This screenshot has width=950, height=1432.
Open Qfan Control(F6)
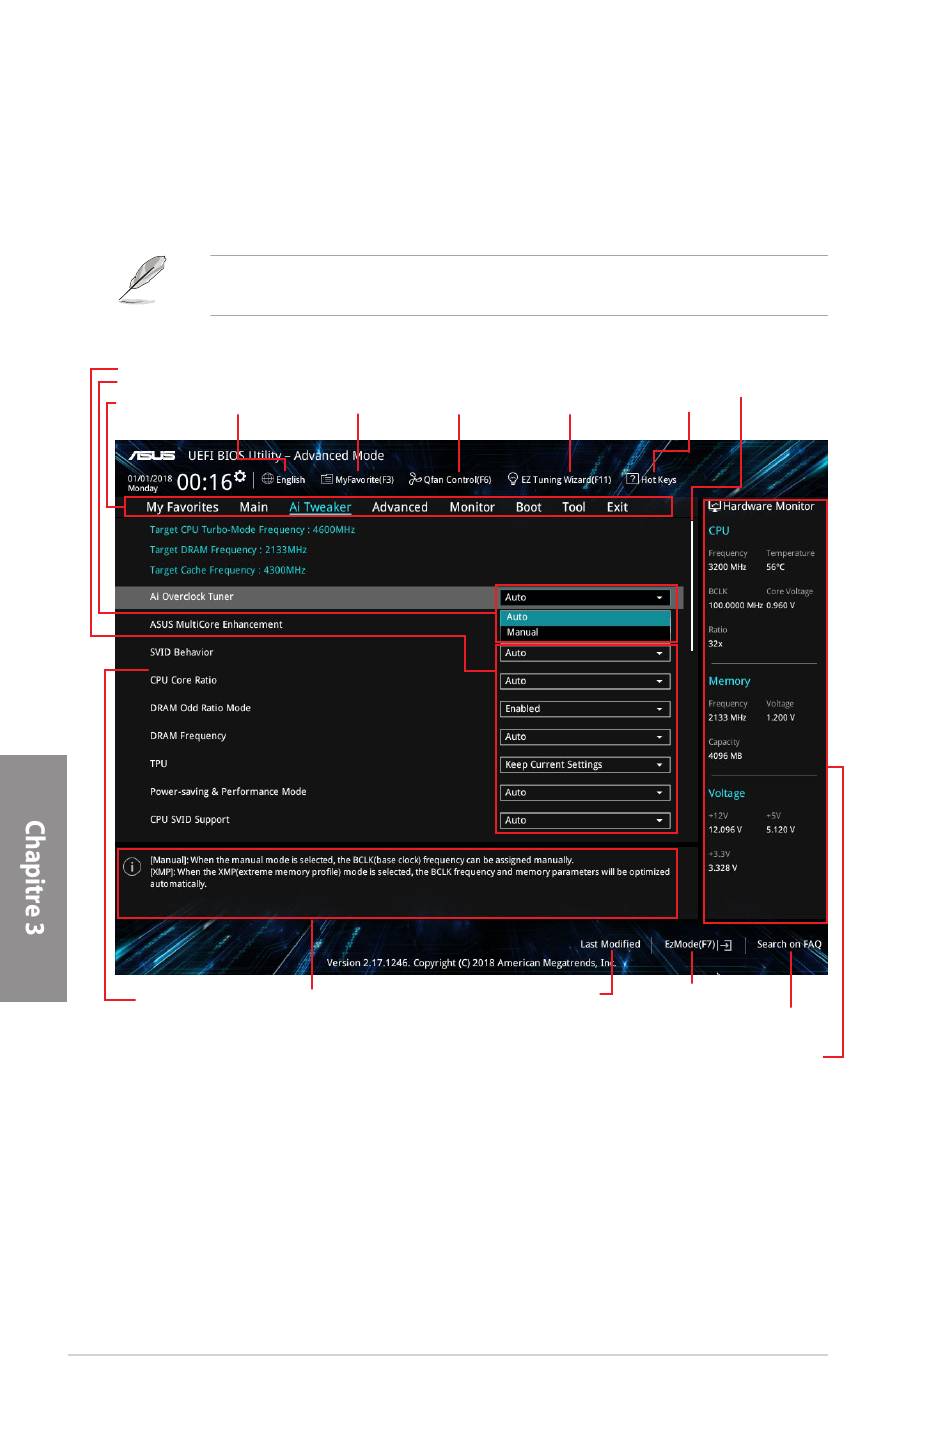[450, 480]
